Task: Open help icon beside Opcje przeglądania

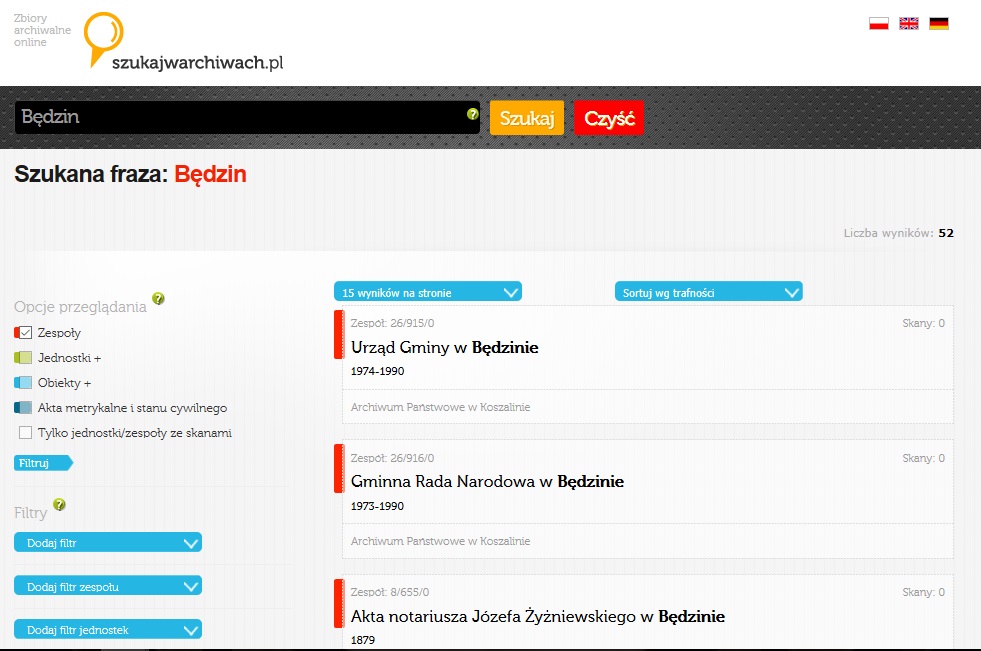Action: 158,298
